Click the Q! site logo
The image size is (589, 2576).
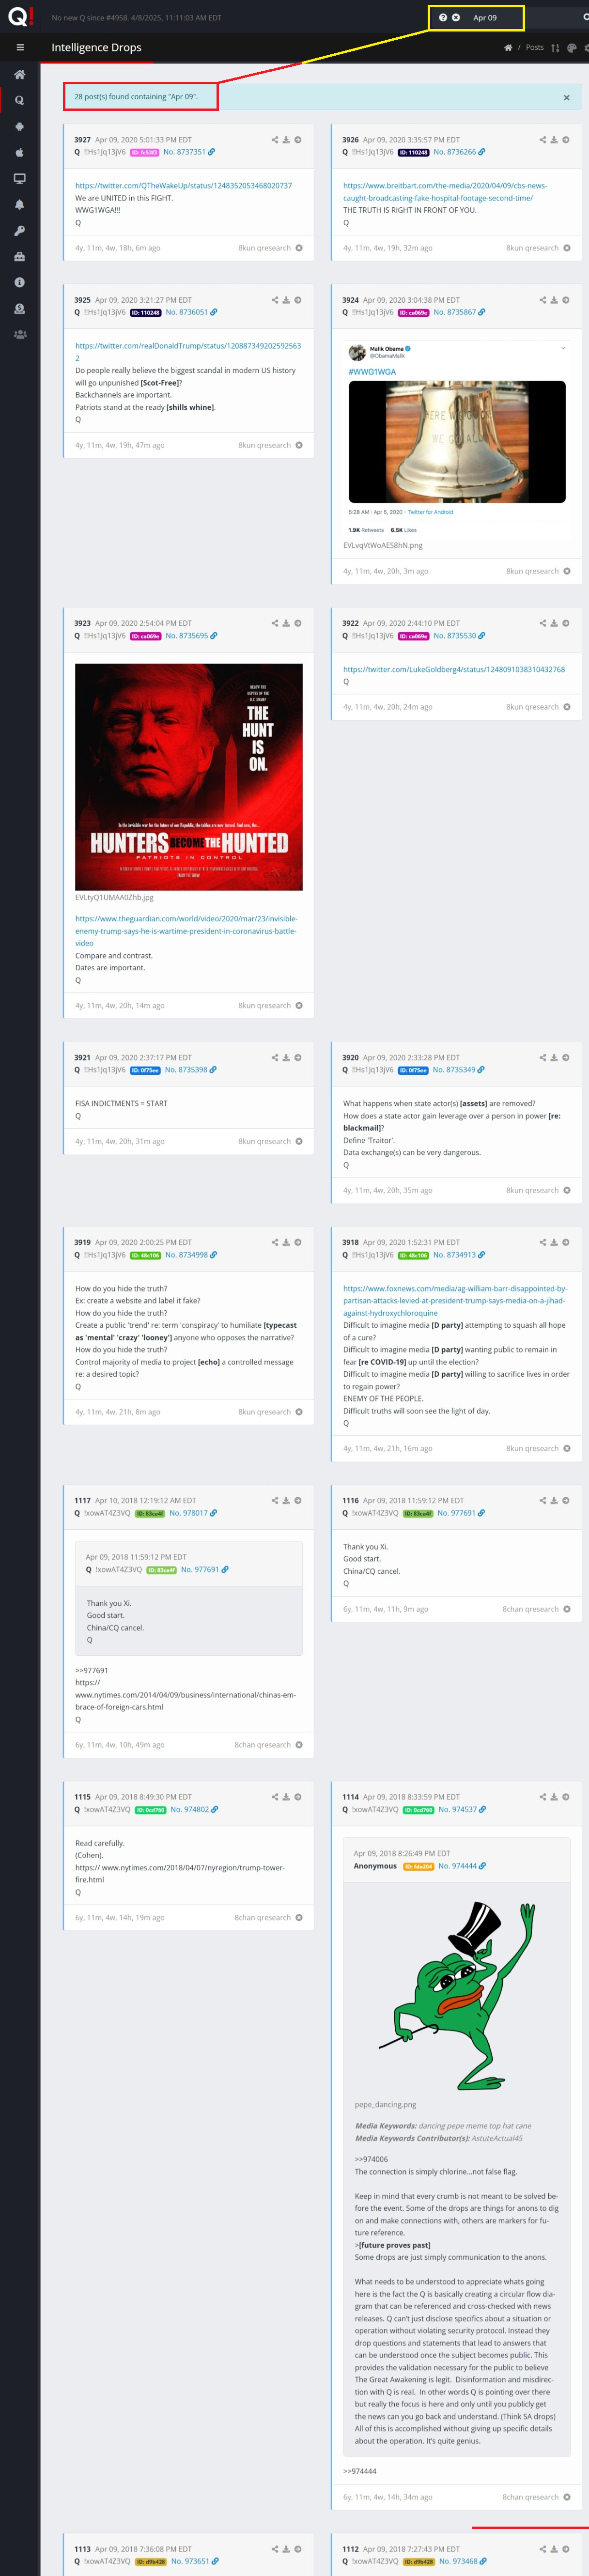click(20, 17)
